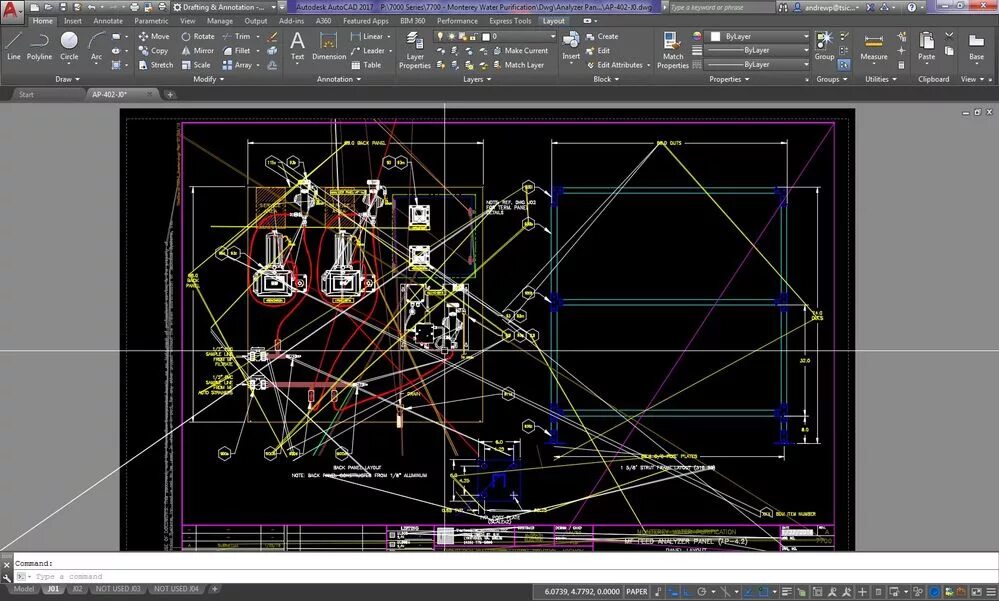This screenshot has height=601, width=999.
Task: Click the Base view icon
Action: [x=976, y=46]
